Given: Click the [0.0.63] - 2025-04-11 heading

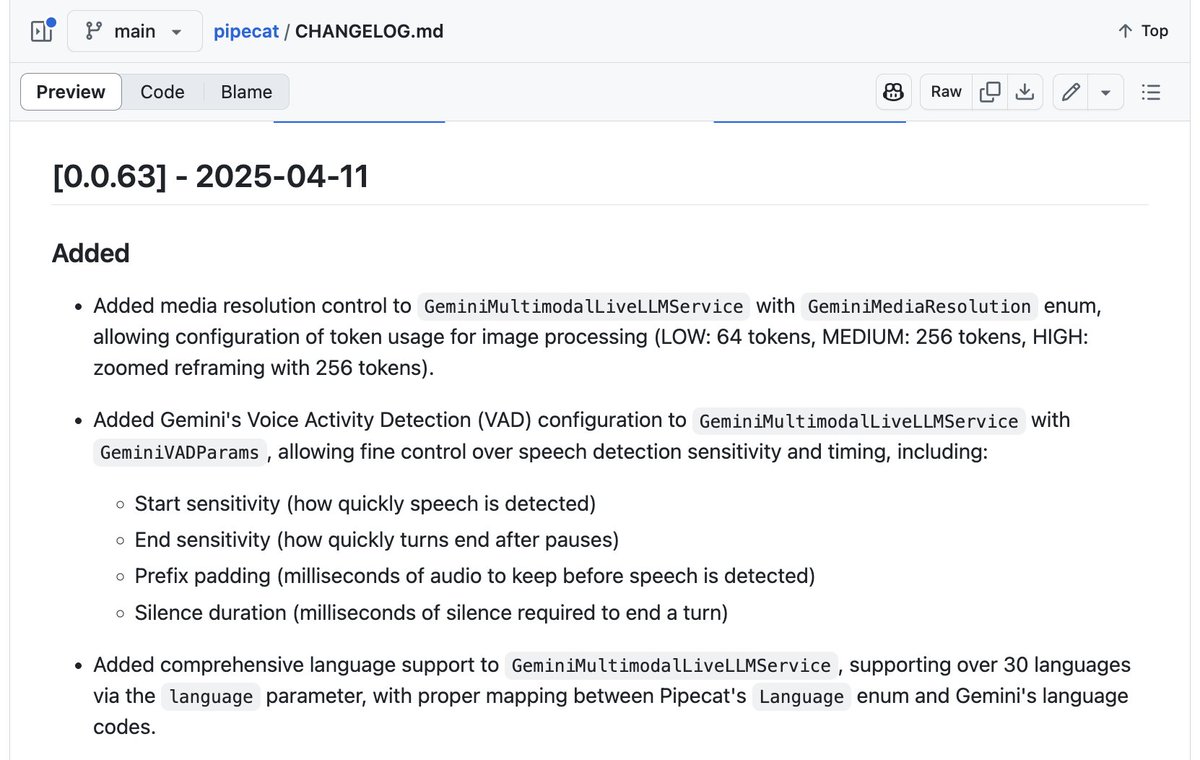Looking at the screenshot, I should tap(211, 177).
